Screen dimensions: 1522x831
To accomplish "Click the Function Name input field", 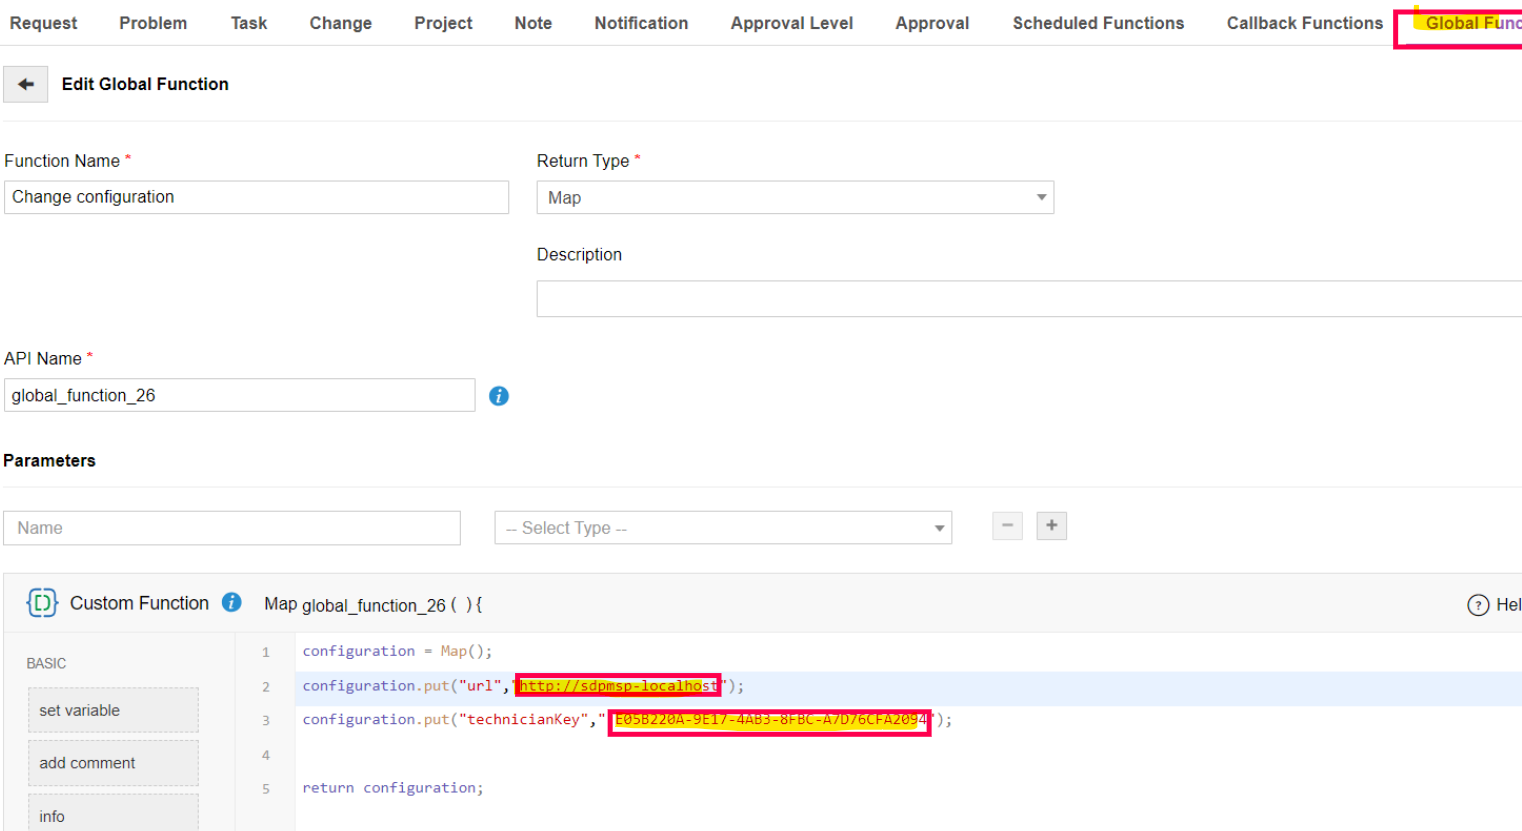I will tap(256, 197).
